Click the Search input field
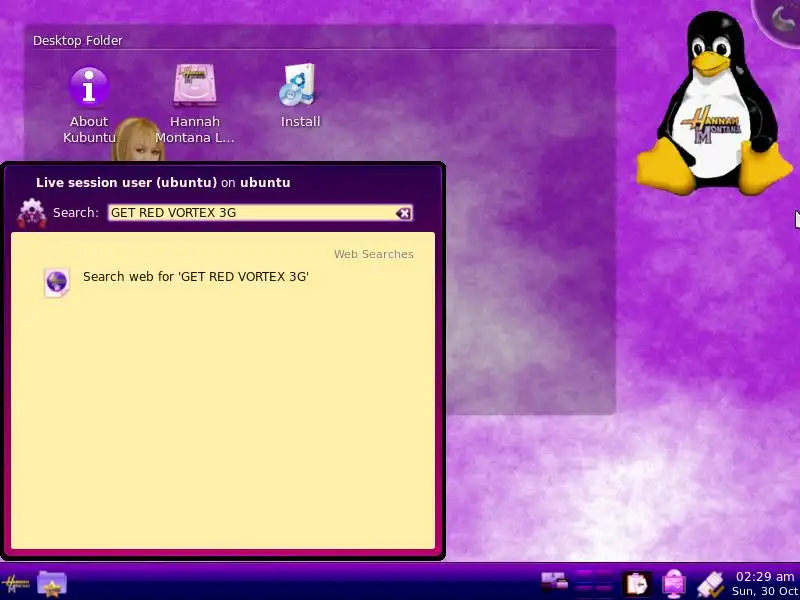This screenshot has width=800, height=600. click(260, 213)
